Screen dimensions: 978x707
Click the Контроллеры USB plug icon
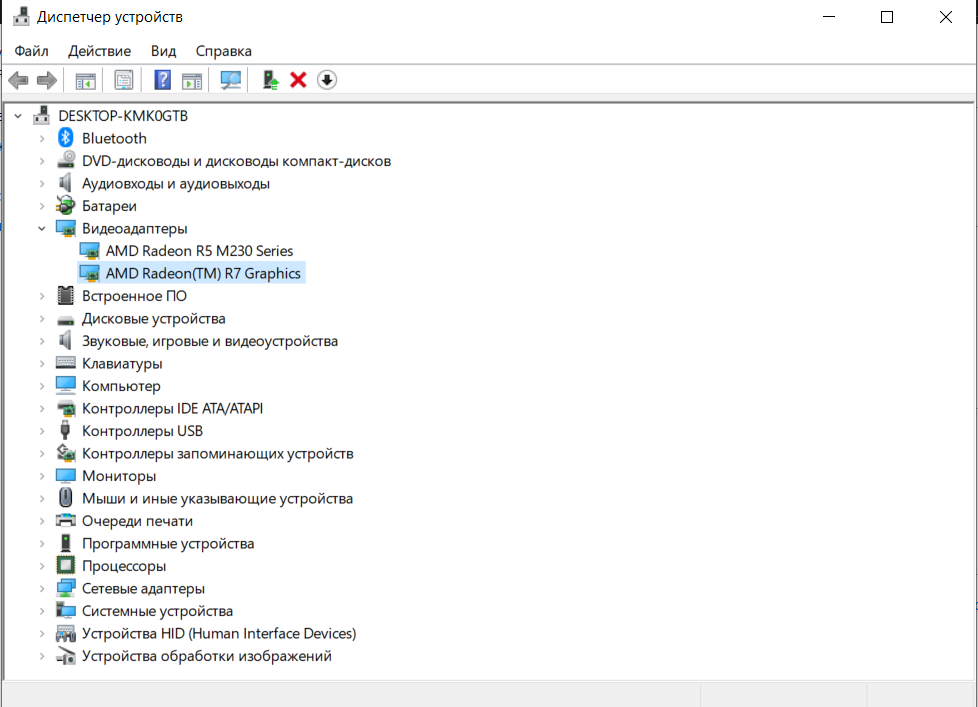click(65, 430)
